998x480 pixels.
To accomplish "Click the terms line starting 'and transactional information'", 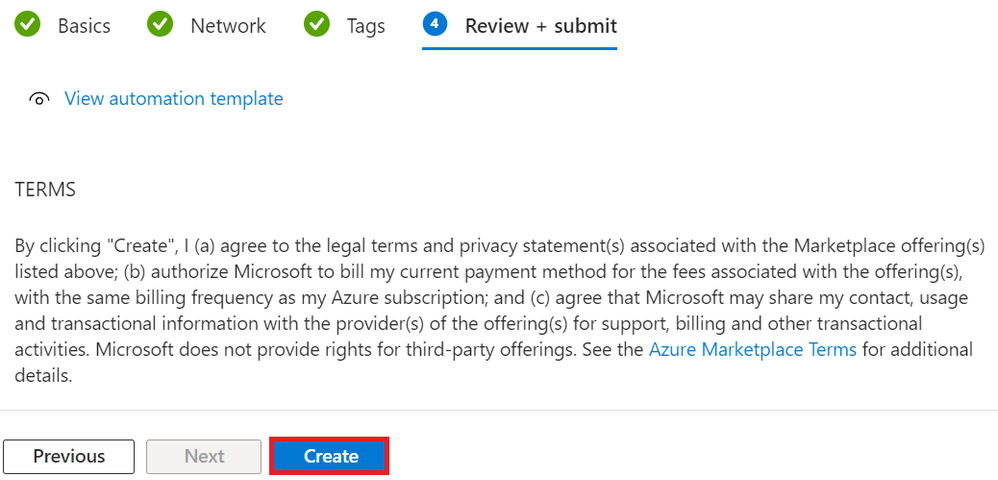I will pyautogui.click(x=468, y=323).
